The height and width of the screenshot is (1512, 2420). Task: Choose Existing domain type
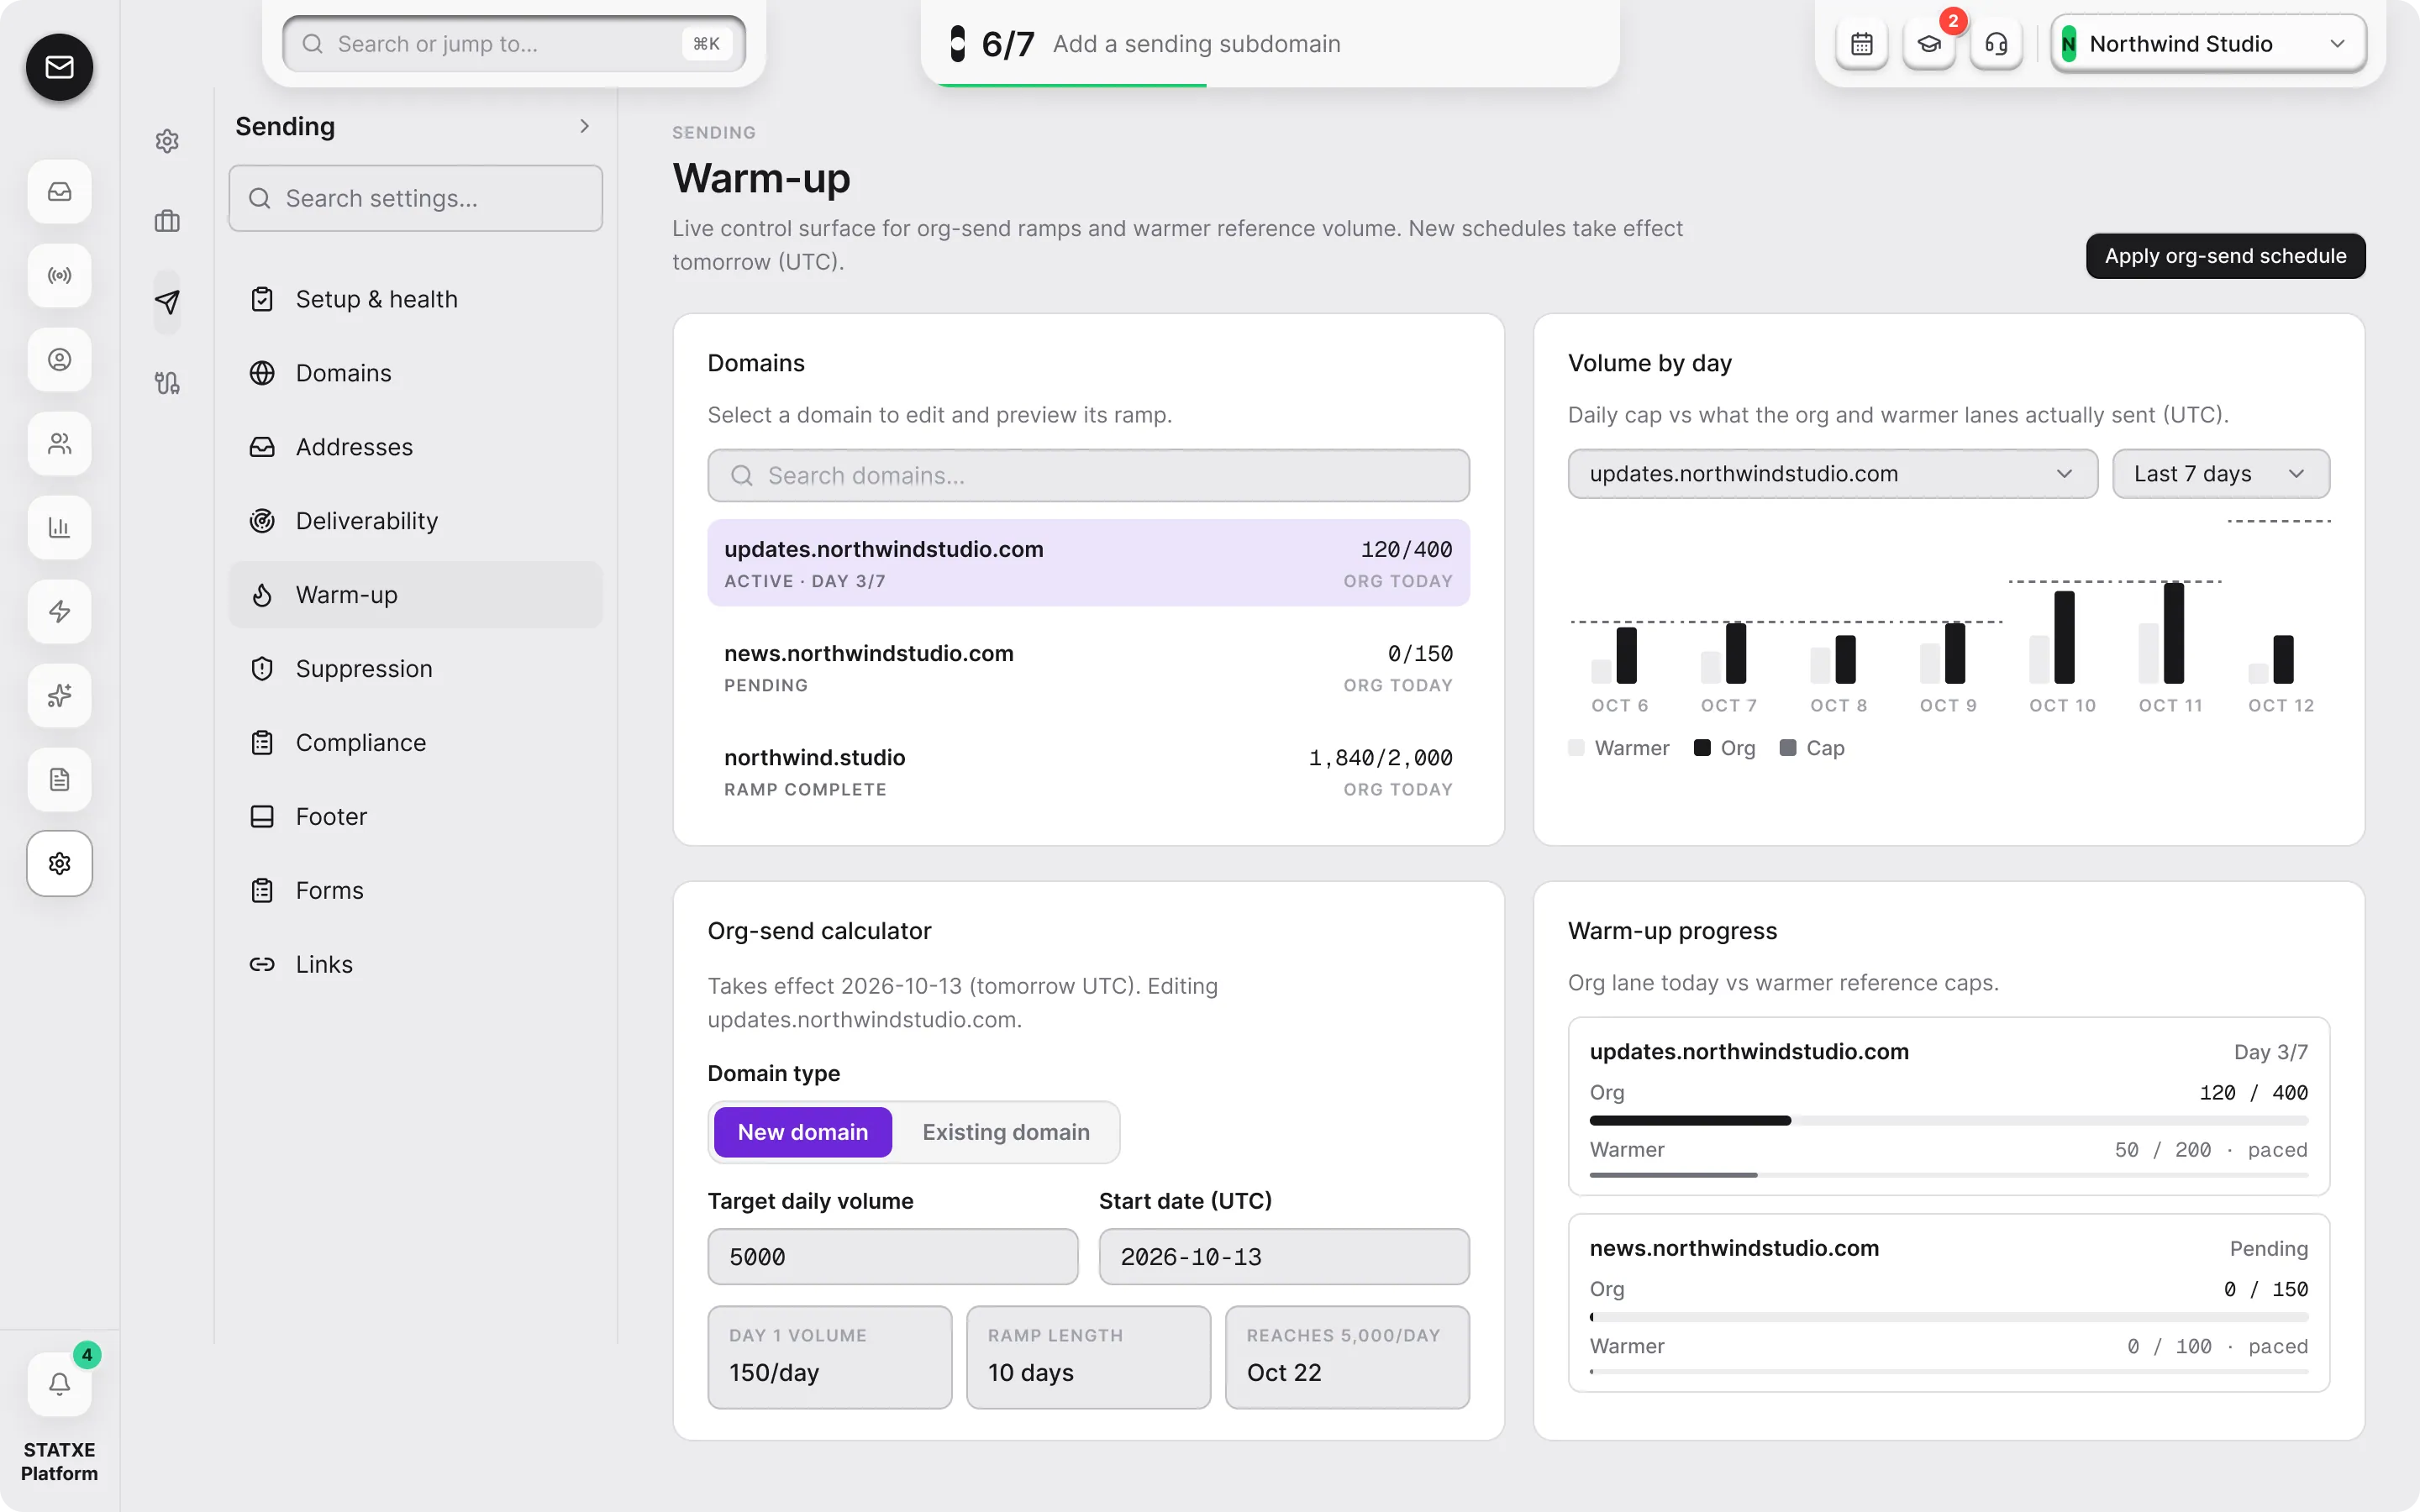pyautogui.click(x=1005, y=1132)
